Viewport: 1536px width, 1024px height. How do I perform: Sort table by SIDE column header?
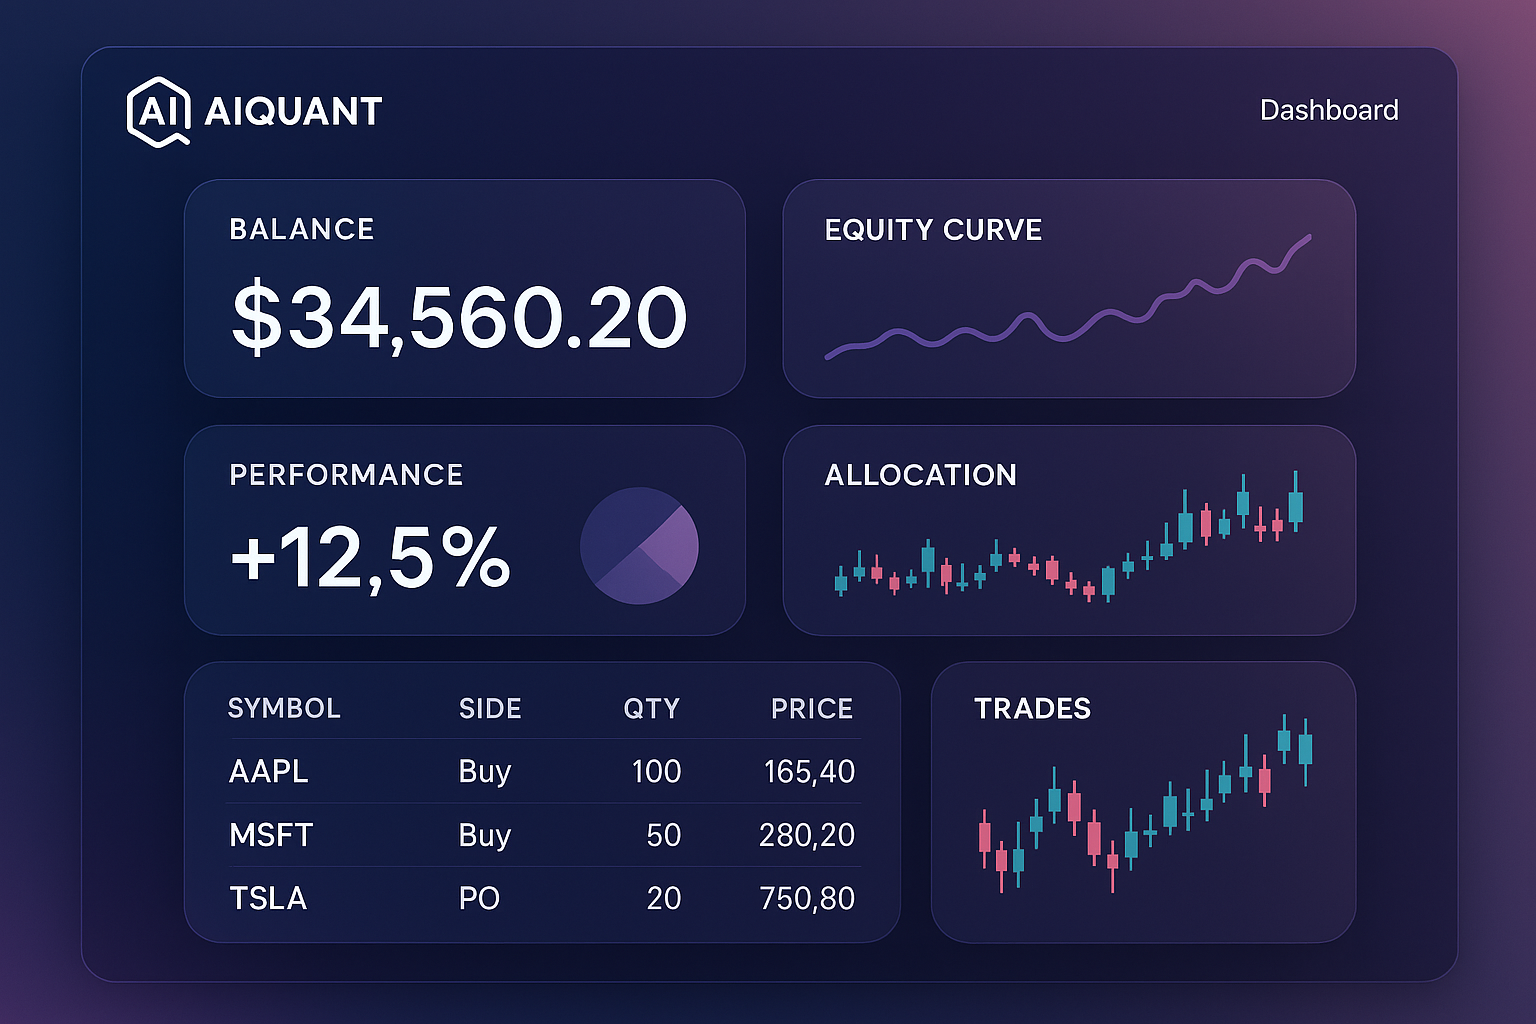(x=490, y=708)
